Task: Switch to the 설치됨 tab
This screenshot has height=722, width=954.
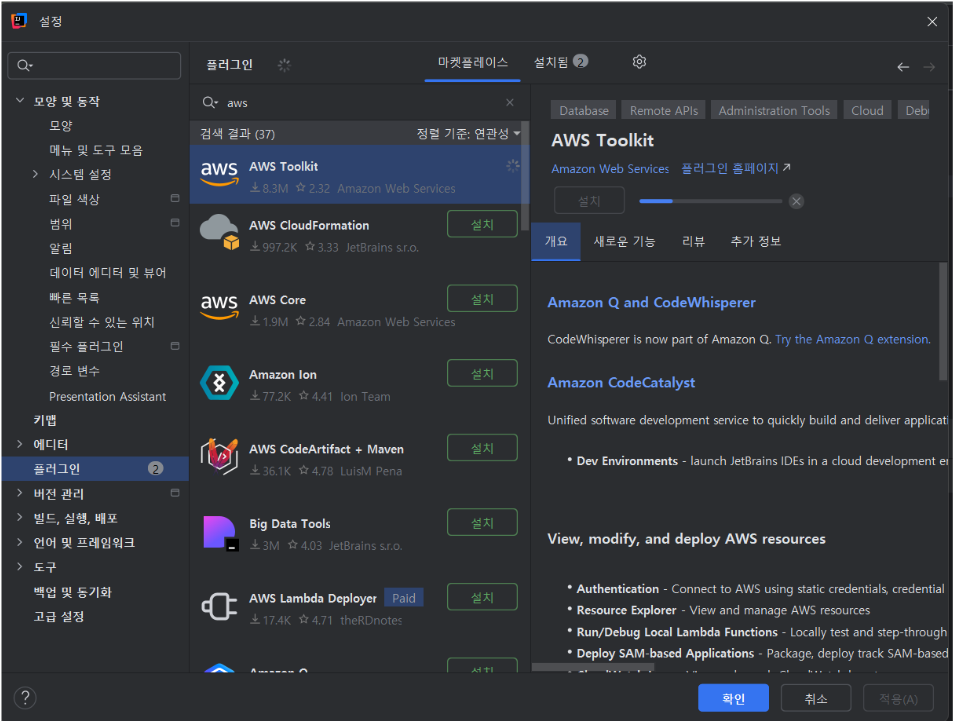Action: pos(560,62)
